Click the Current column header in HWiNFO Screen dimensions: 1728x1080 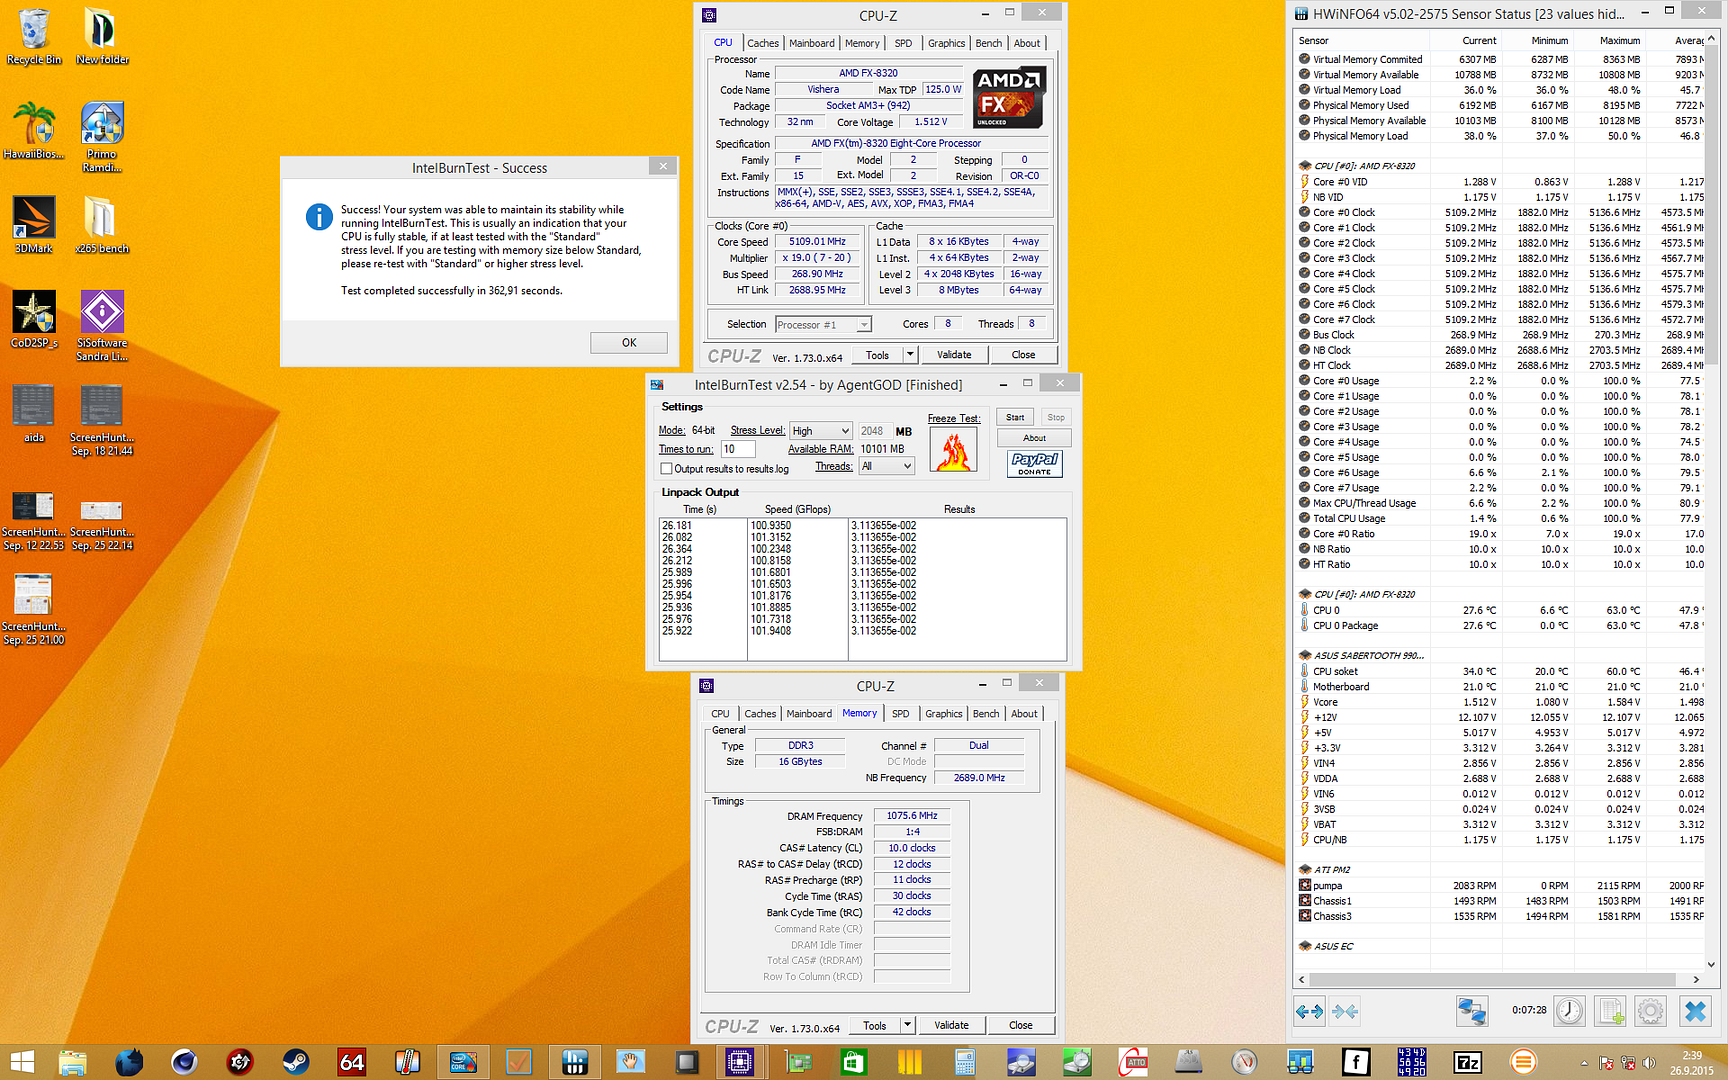pos(1479,41)
